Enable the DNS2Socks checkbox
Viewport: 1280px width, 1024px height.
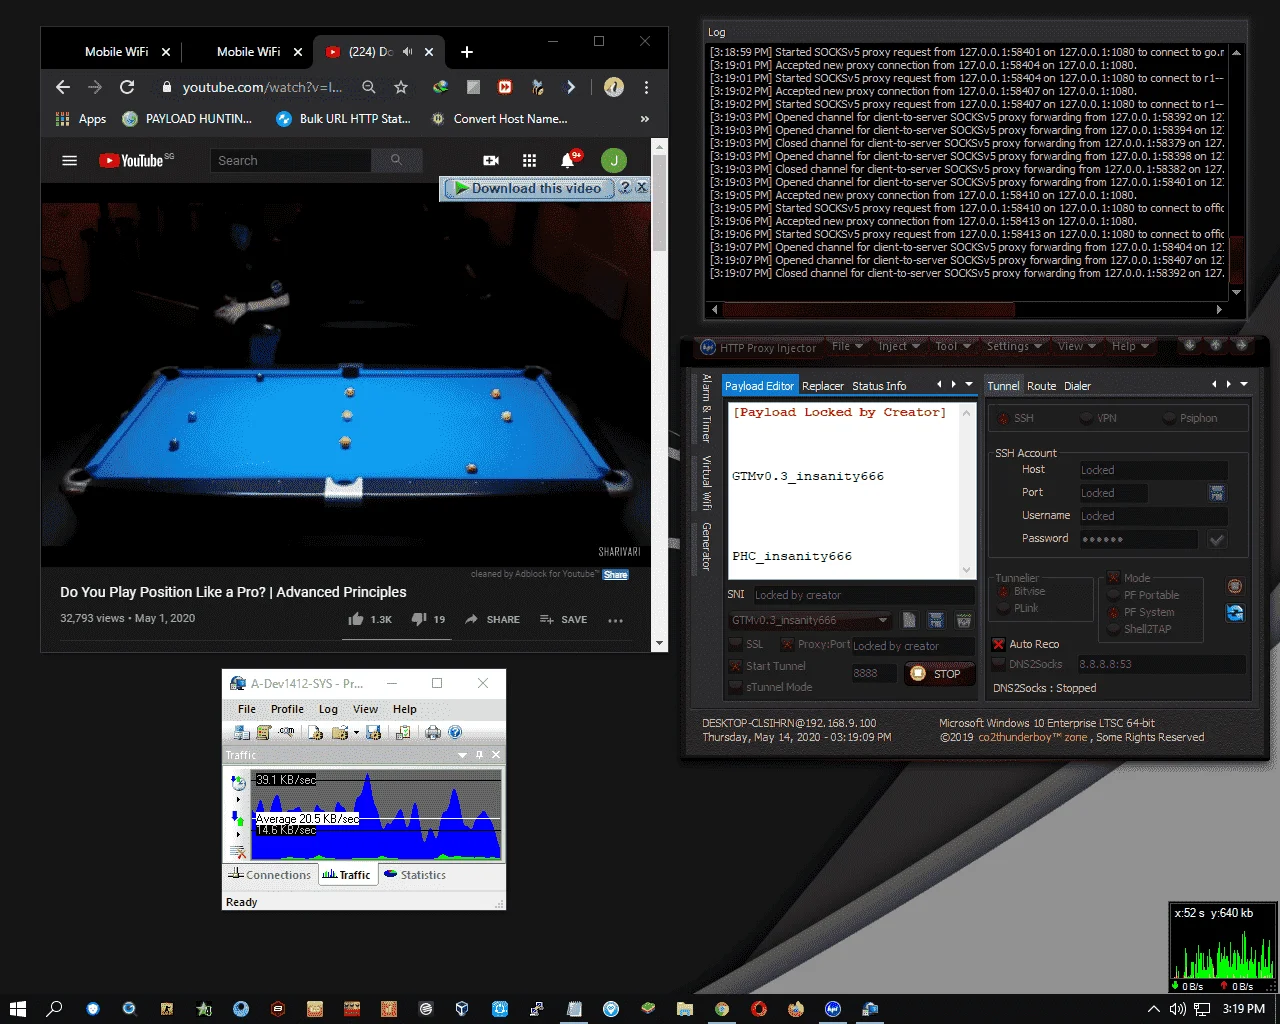998,664
